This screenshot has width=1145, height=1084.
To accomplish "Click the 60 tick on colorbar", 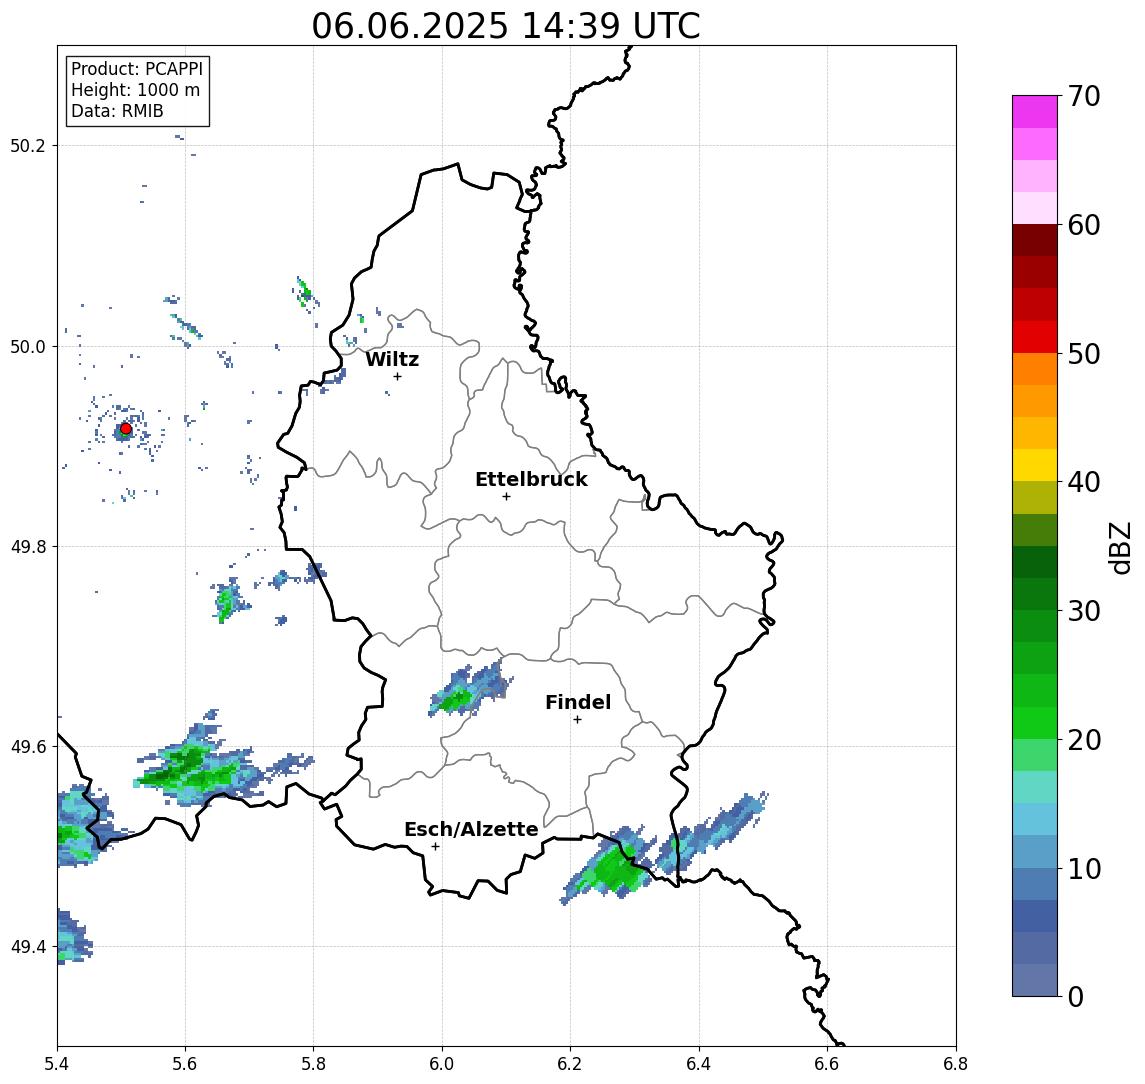I will pyautogui.click(x=1084, y=225).
